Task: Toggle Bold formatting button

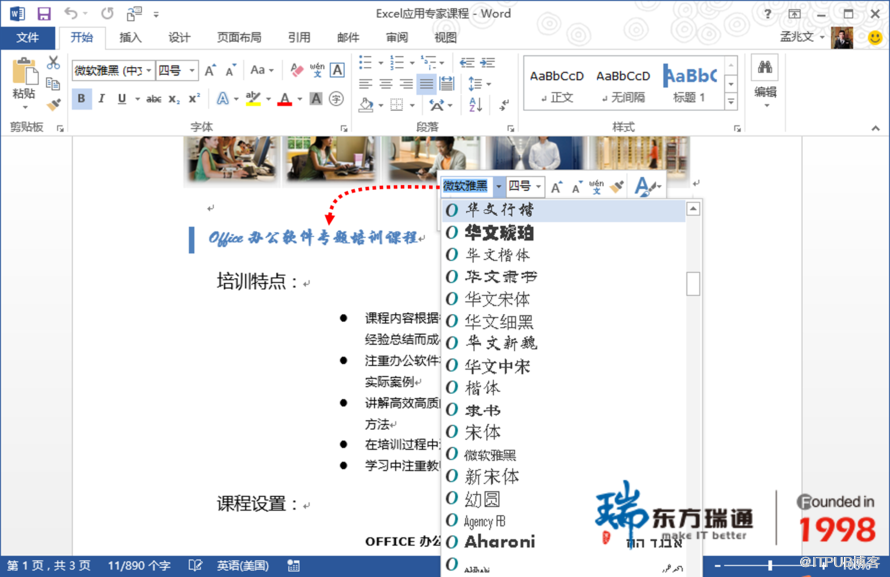Action: click(81, 99)
